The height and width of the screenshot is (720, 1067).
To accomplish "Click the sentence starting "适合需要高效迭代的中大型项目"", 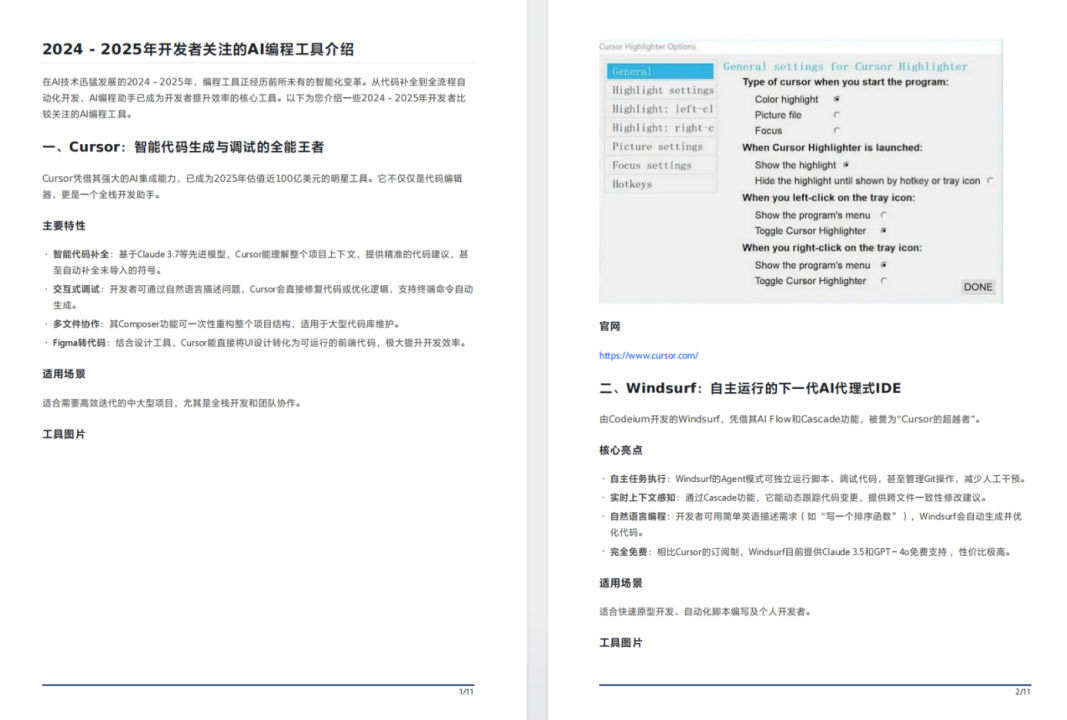I will tap(171, 404).
